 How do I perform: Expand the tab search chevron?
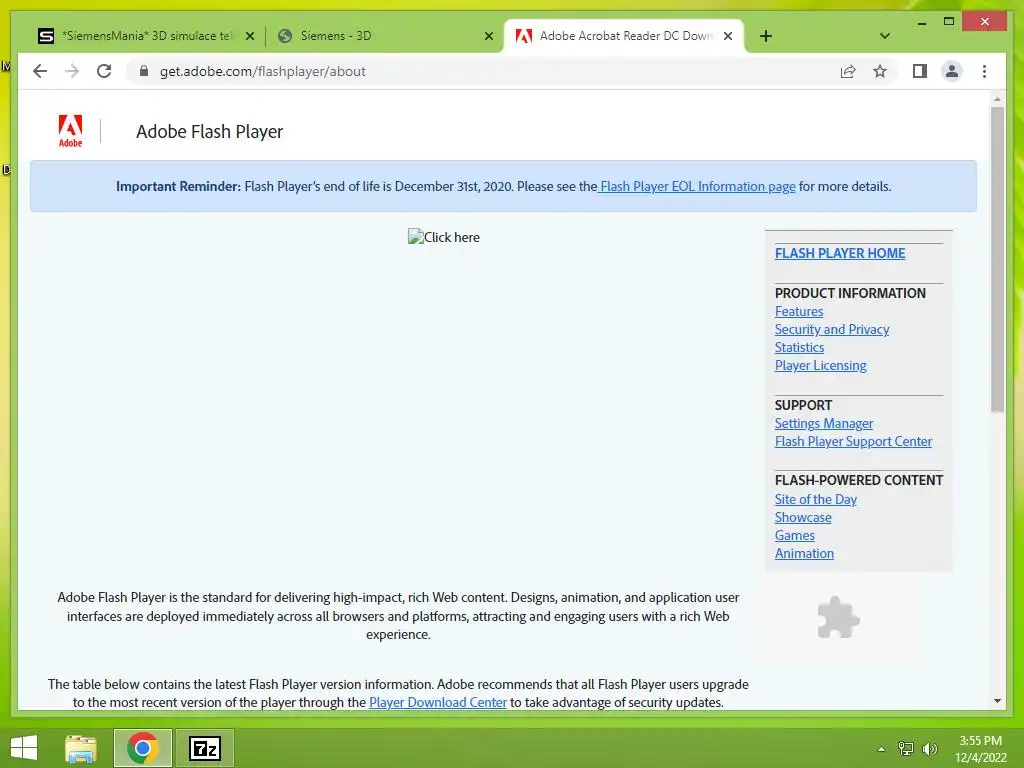885,36
